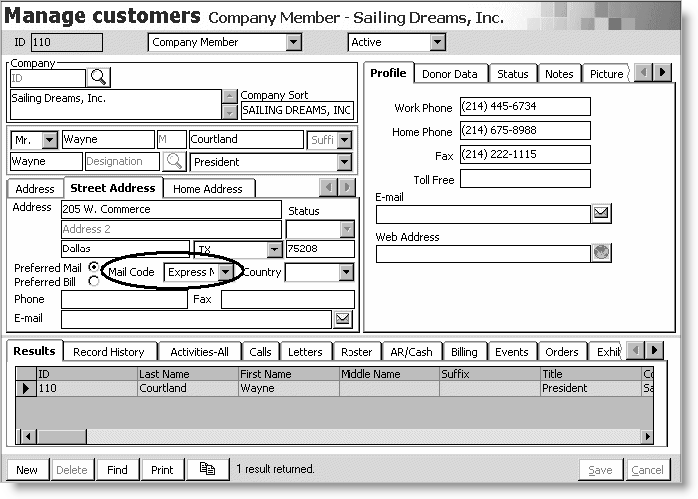Image resolution: width=698 pixels, height=499 pixels.
Task: Open the Address tab
Action: 35,189
